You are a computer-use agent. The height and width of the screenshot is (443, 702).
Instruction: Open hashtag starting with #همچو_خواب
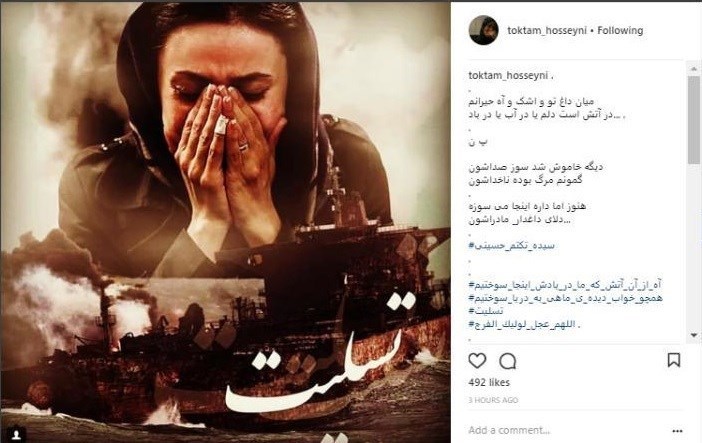tap(565, 298)
